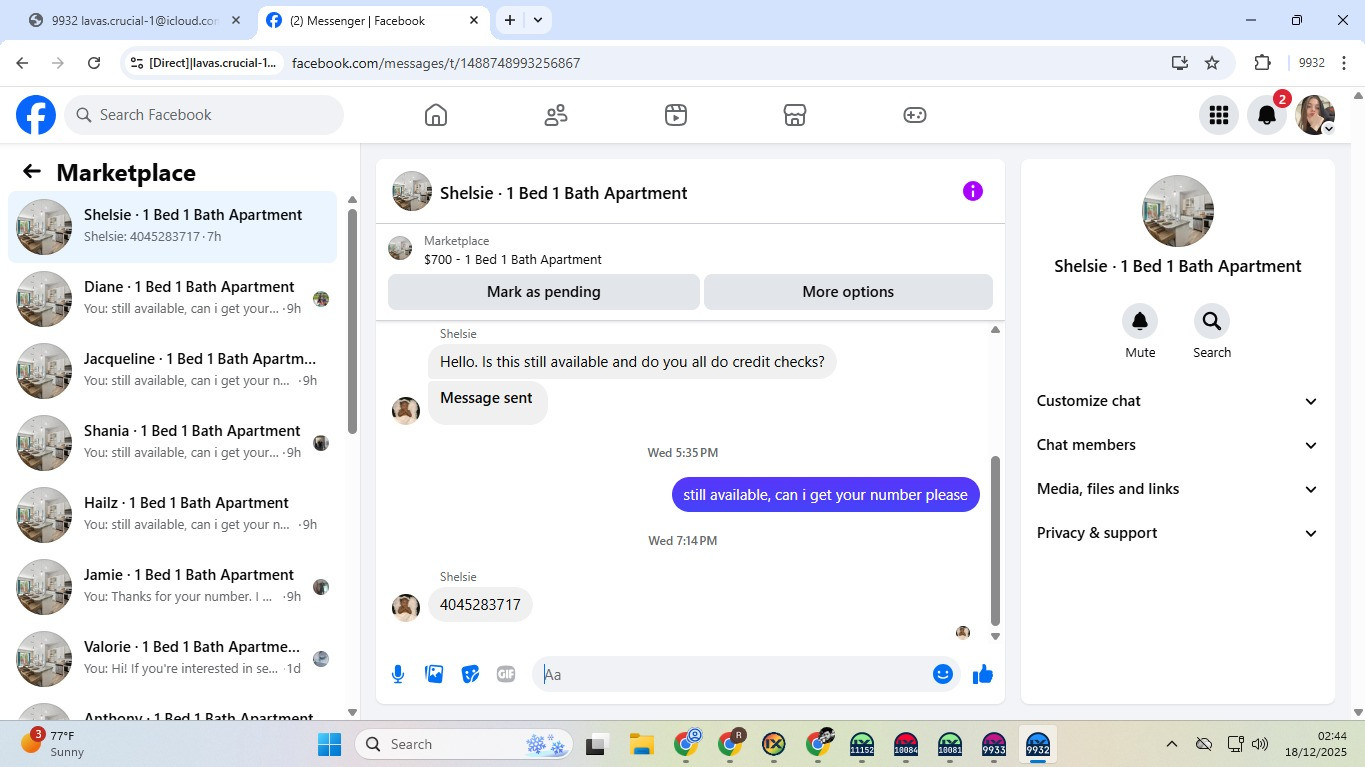Choose a sticker from the sticker icon

tap(470, 674)
